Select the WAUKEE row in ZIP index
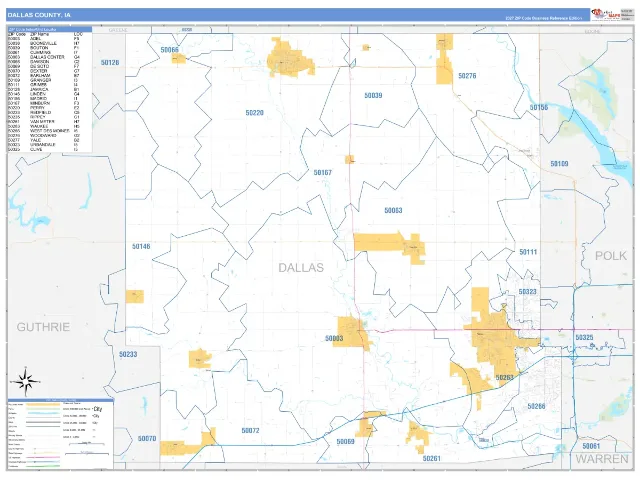This screenshot has width=640, height=480. 44,127
